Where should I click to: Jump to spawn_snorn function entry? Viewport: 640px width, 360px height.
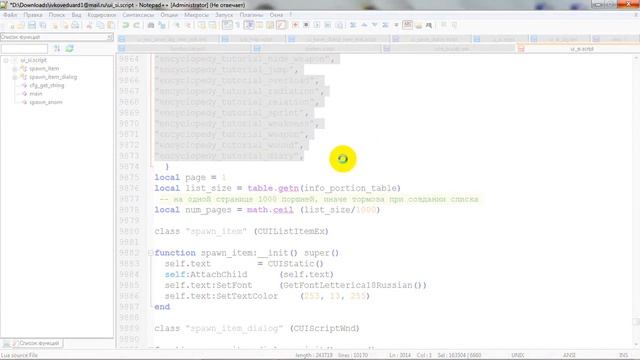pyautogui.click(x=46, y=102)
